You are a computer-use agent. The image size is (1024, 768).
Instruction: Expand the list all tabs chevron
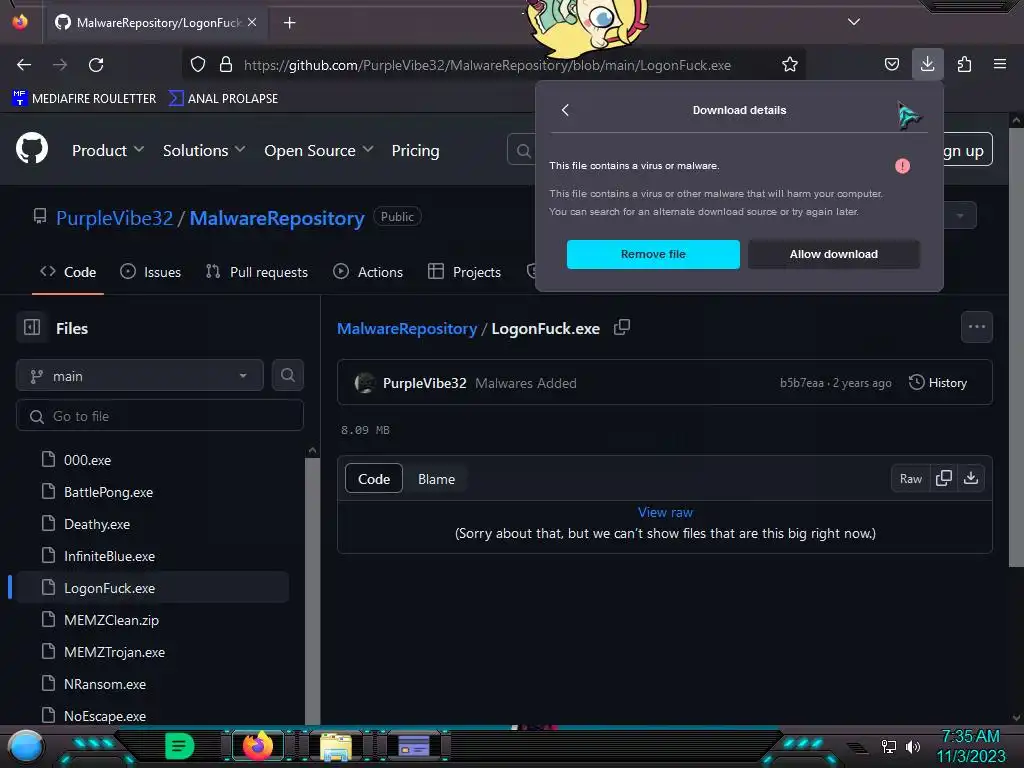pos(854,22)
